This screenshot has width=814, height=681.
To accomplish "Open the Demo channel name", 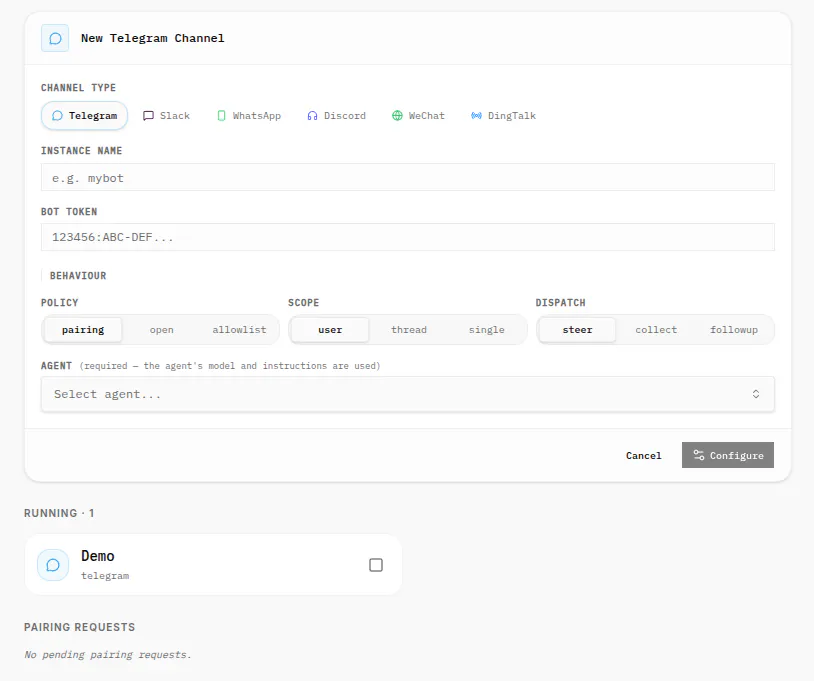I will 98,556.
